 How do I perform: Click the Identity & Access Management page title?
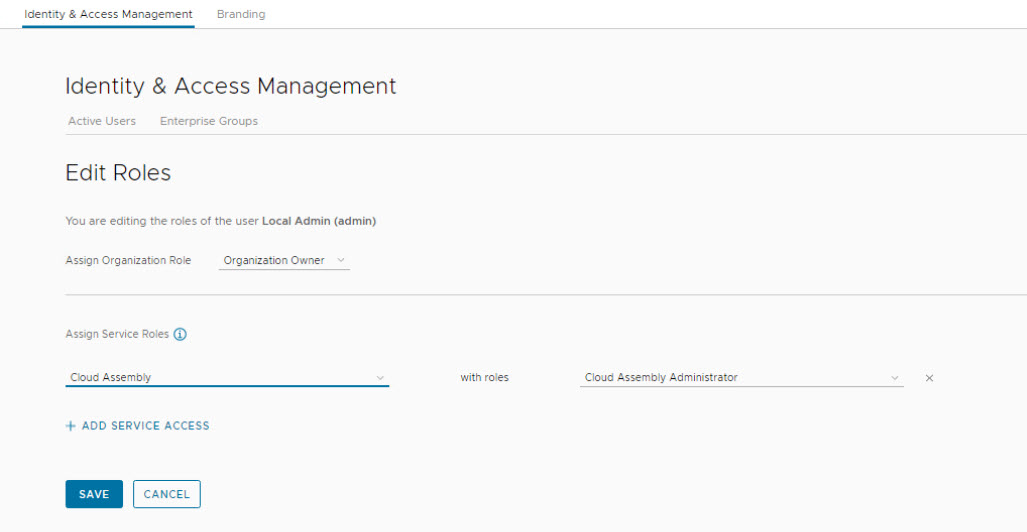point(231,86)
